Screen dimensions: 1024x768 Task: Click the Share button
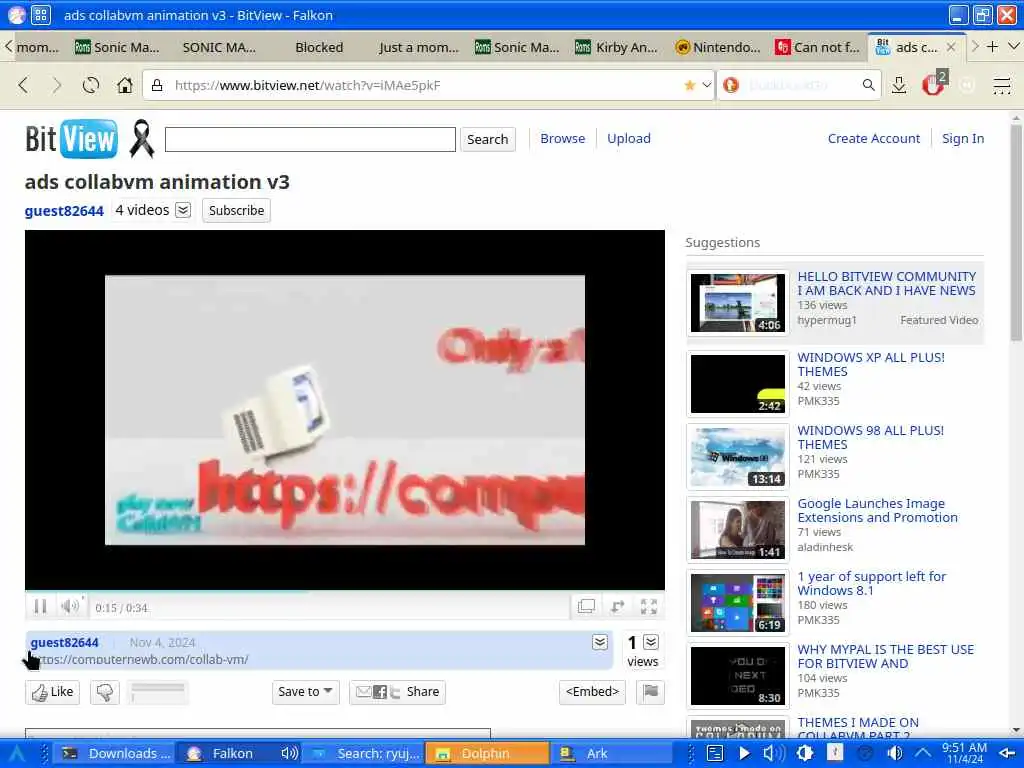pos(397,692)
